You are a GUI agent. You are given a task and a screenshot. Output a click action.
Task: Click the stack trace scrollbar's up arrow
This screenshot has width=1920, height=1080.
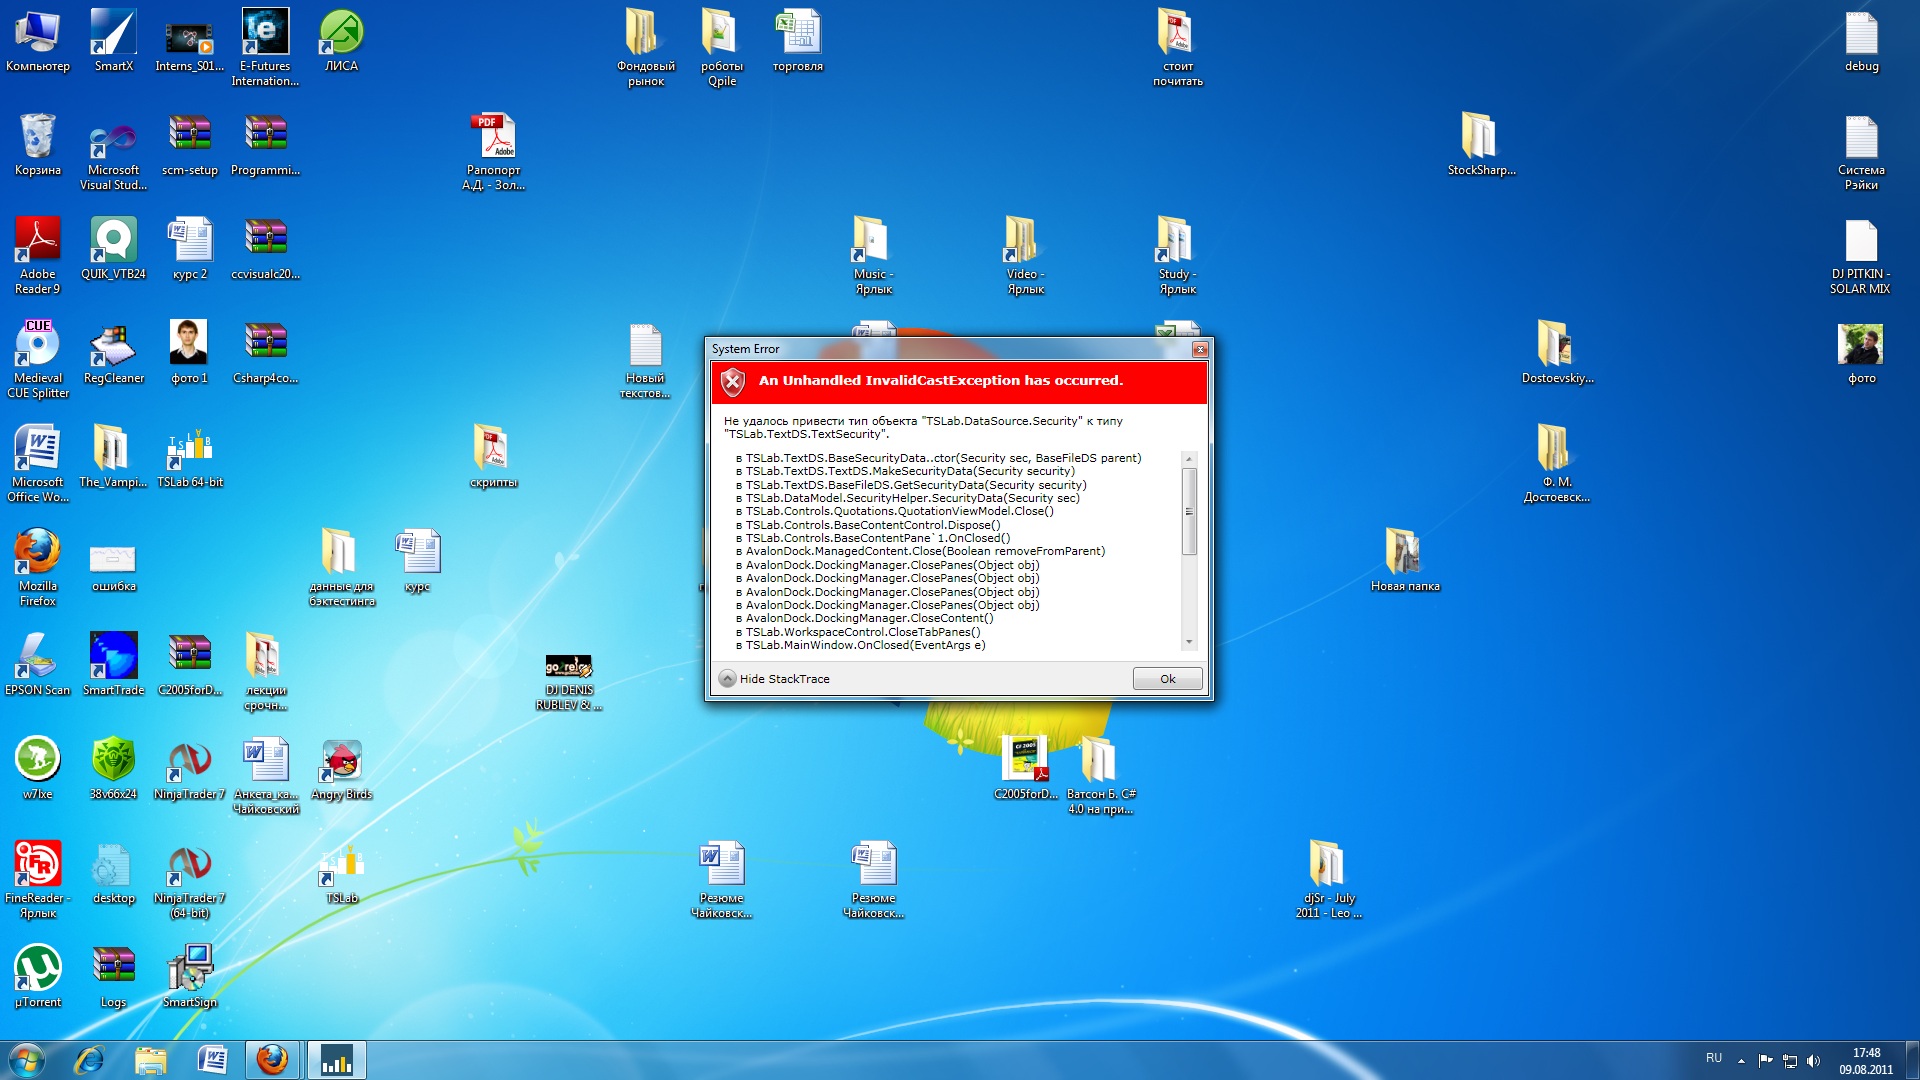point(1189,459)
